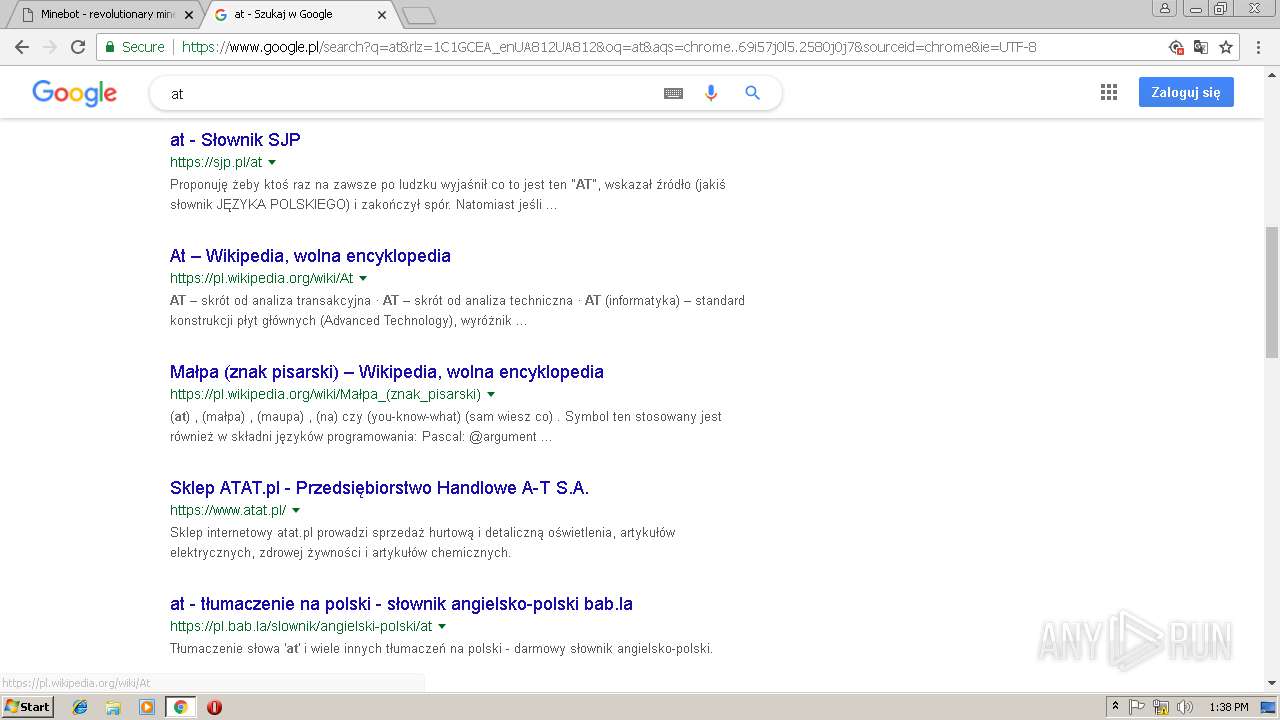1280x720 pixels.
Task: Click into the Google search field
Action: [410, 93]
